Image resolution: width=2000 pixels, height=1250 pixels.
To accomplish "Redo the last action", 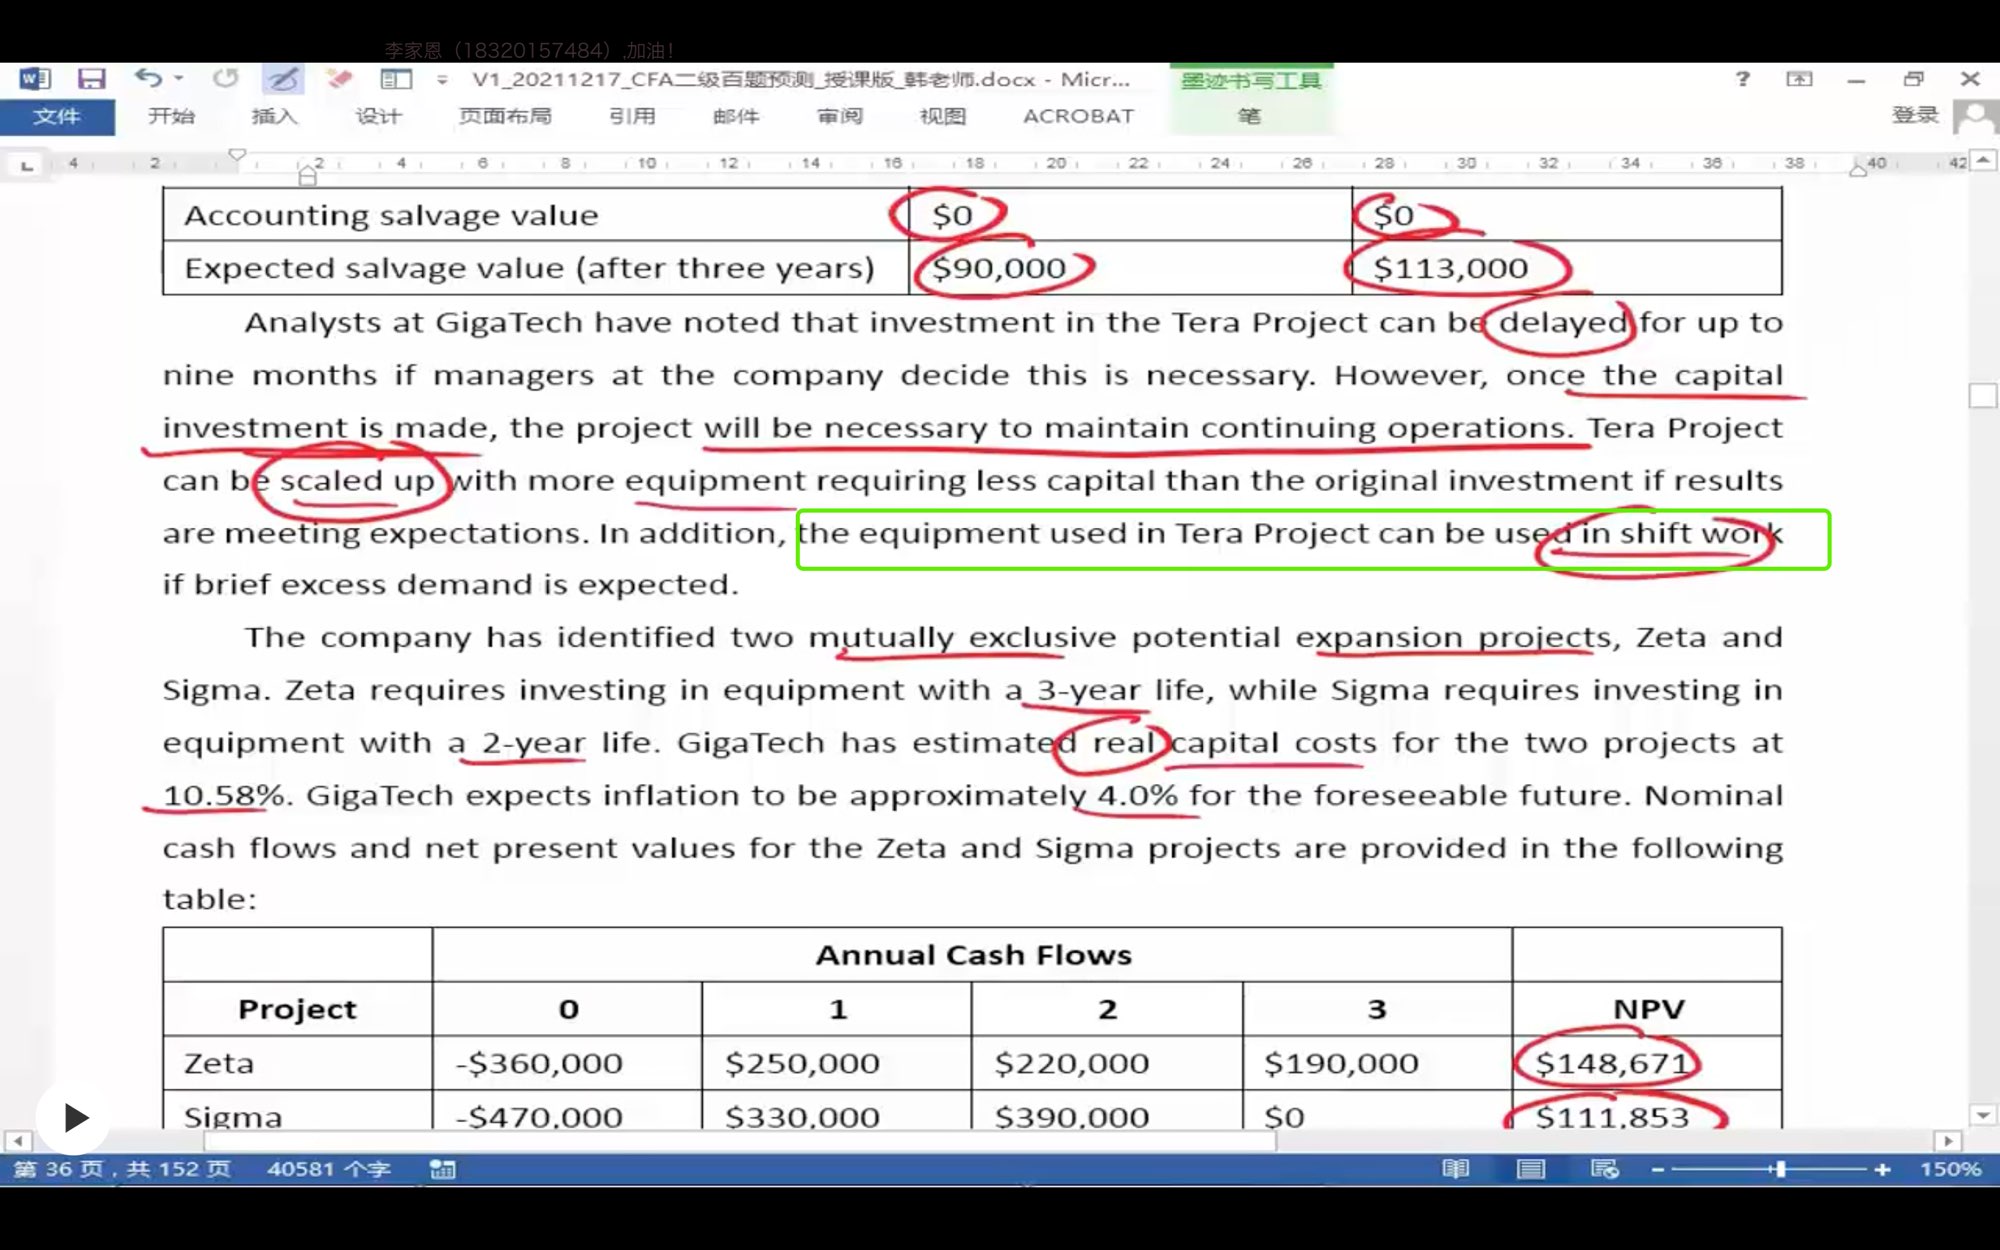I will [x=226, y=78].
